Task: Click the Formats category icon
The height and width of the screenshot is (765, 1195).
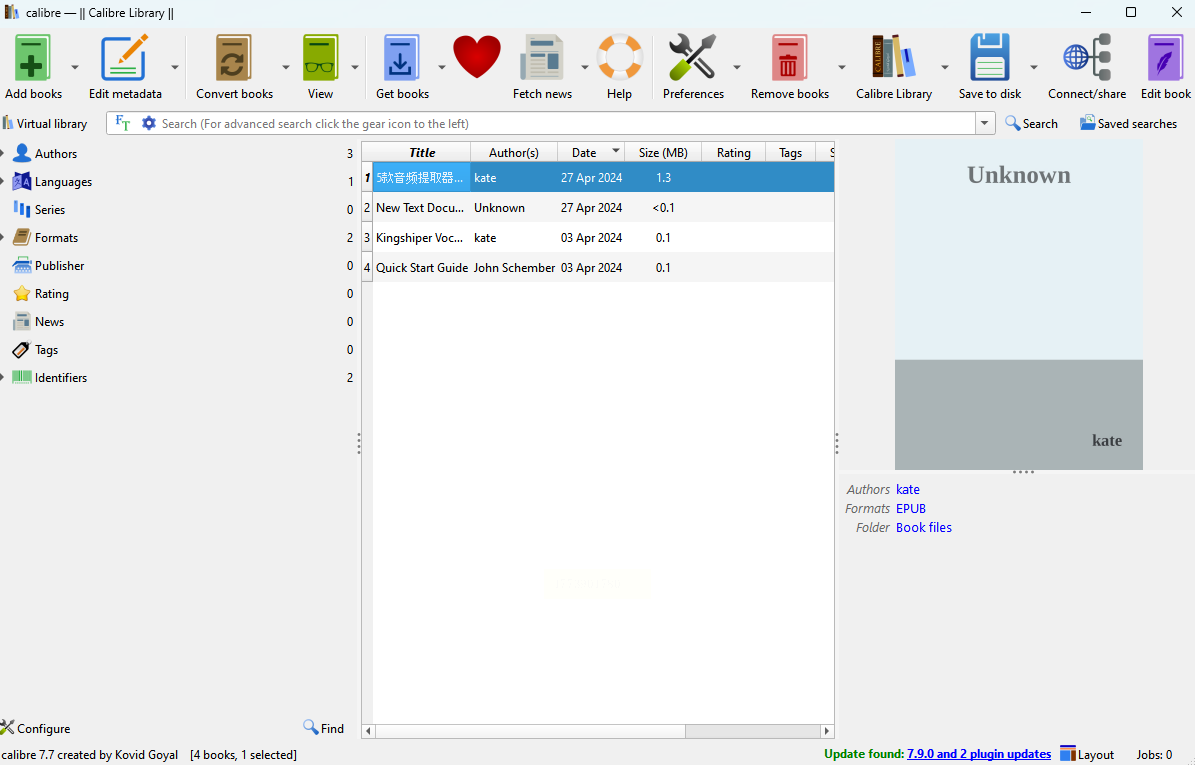Action: 22,237
